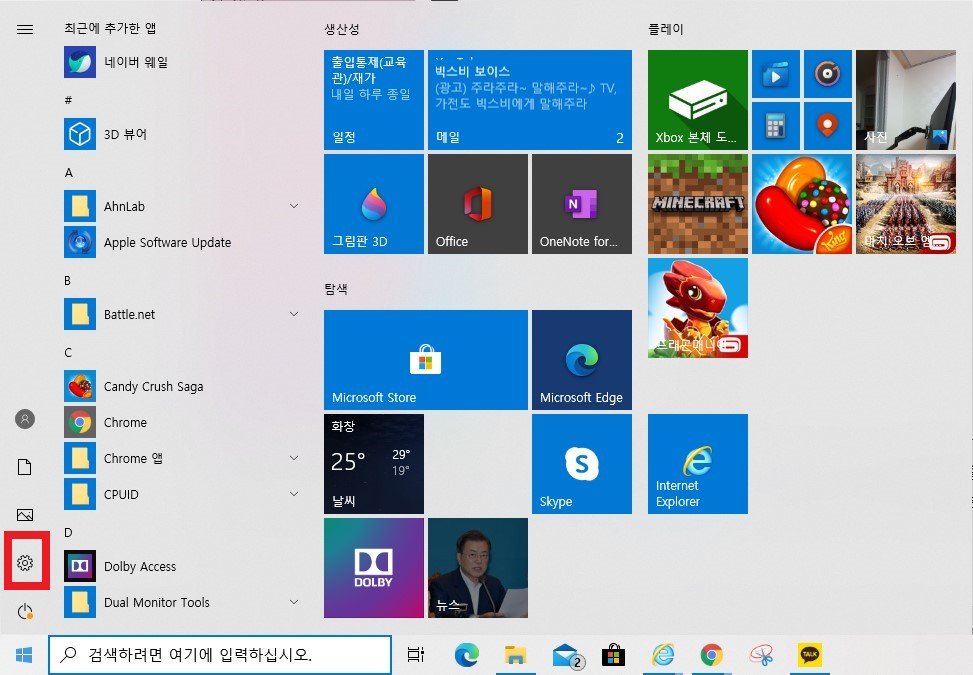The height and width of the screenshot is (675, 973).
Task: Open the 메일 tile
Action: (530, 100)
